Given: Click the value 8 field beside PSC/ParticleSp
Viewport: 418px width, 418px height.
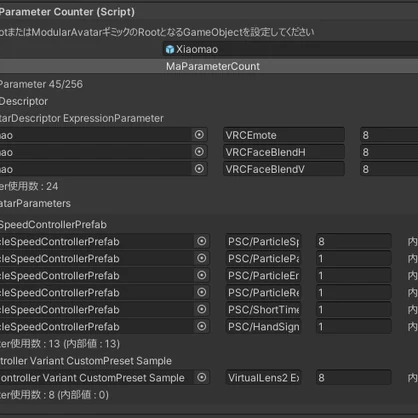Looking at the screenshot, I should point(354,241).
